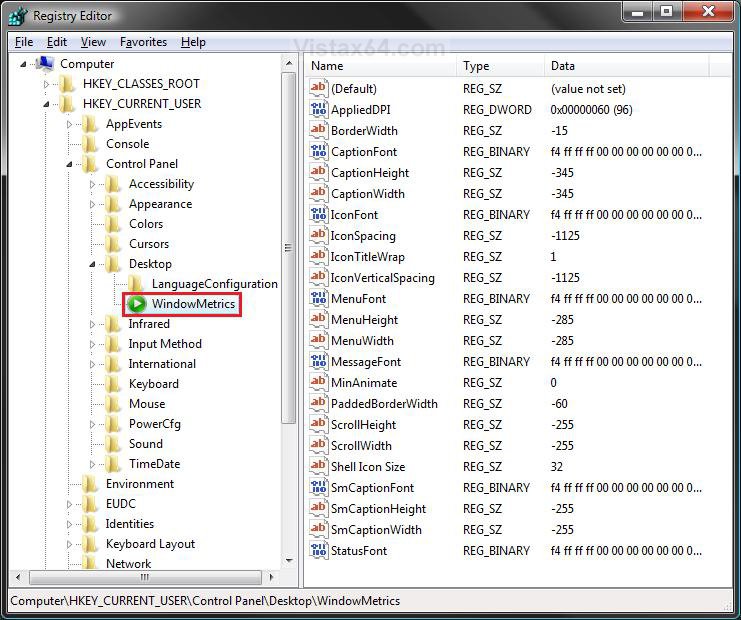This screenshot has height=620, width=741.
Task: Click the tree's scroll down arrow
Action: point(289,560)
